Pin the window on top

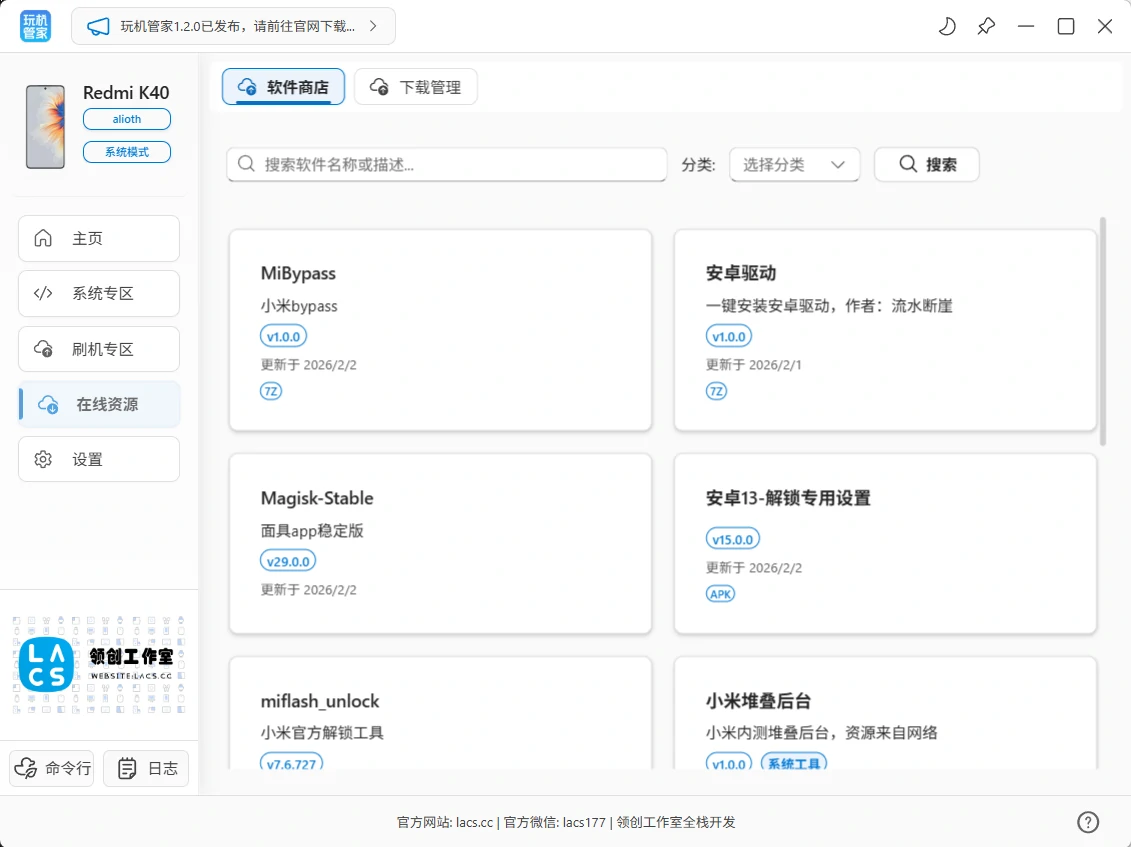coord(986,27)
